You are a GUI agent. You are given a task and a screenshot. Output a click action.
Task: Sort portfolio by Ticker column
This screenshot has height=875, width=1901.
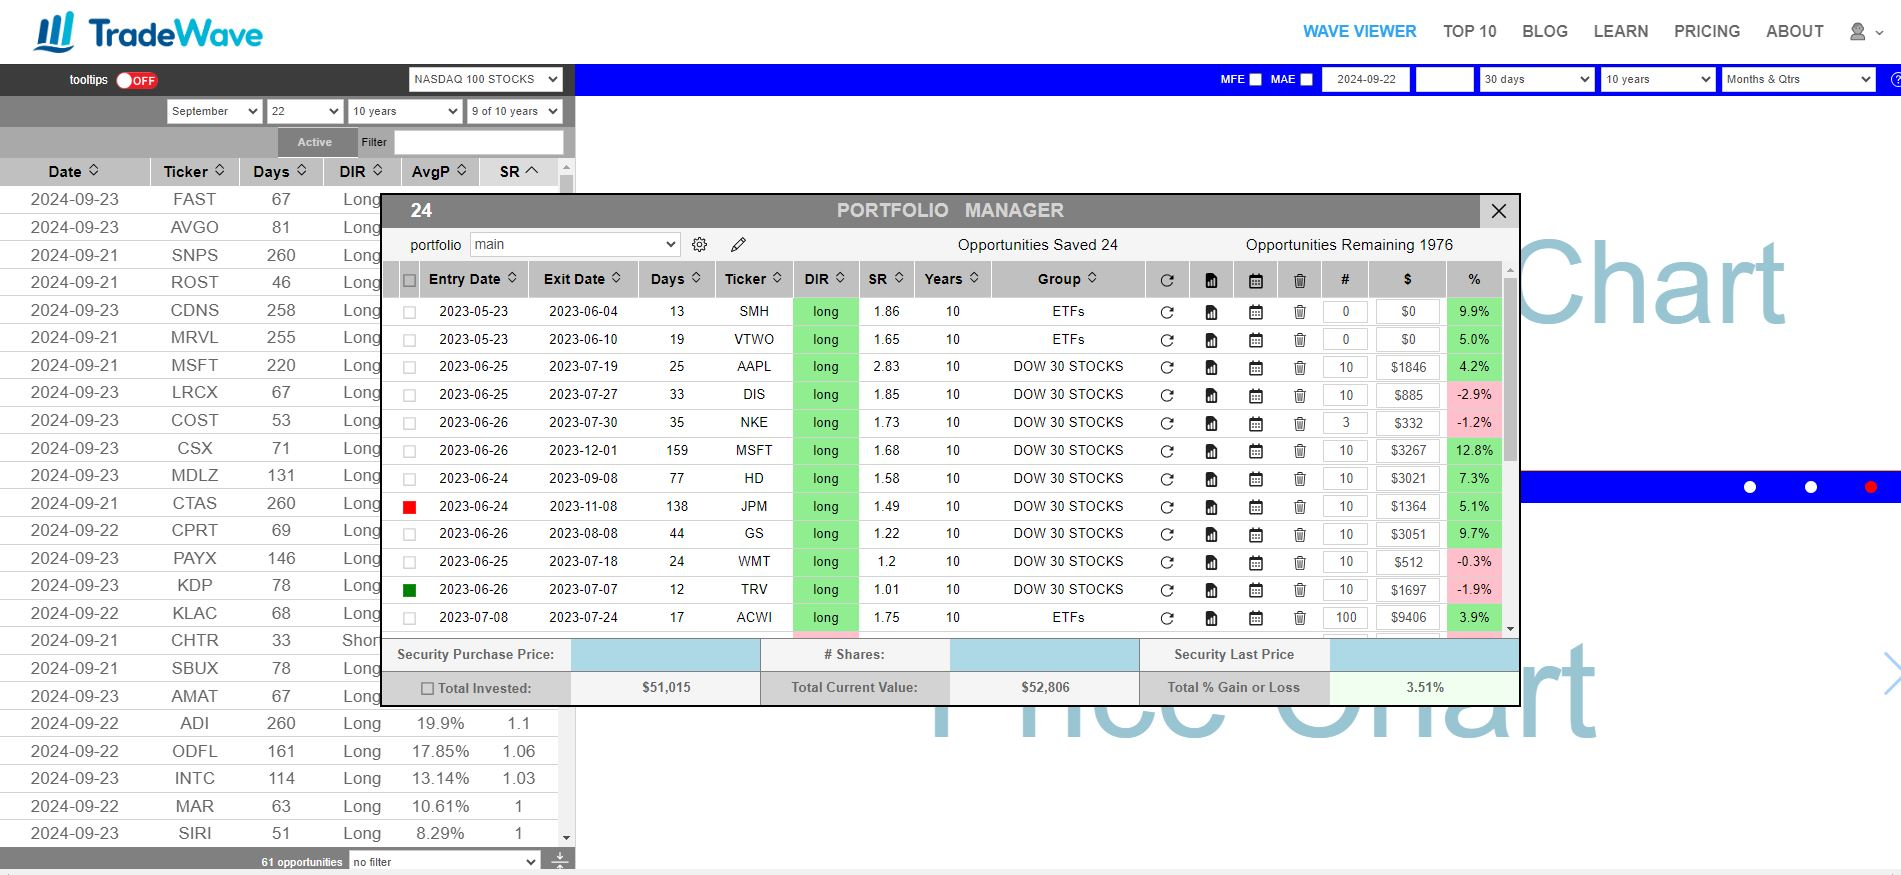(753, 279)
